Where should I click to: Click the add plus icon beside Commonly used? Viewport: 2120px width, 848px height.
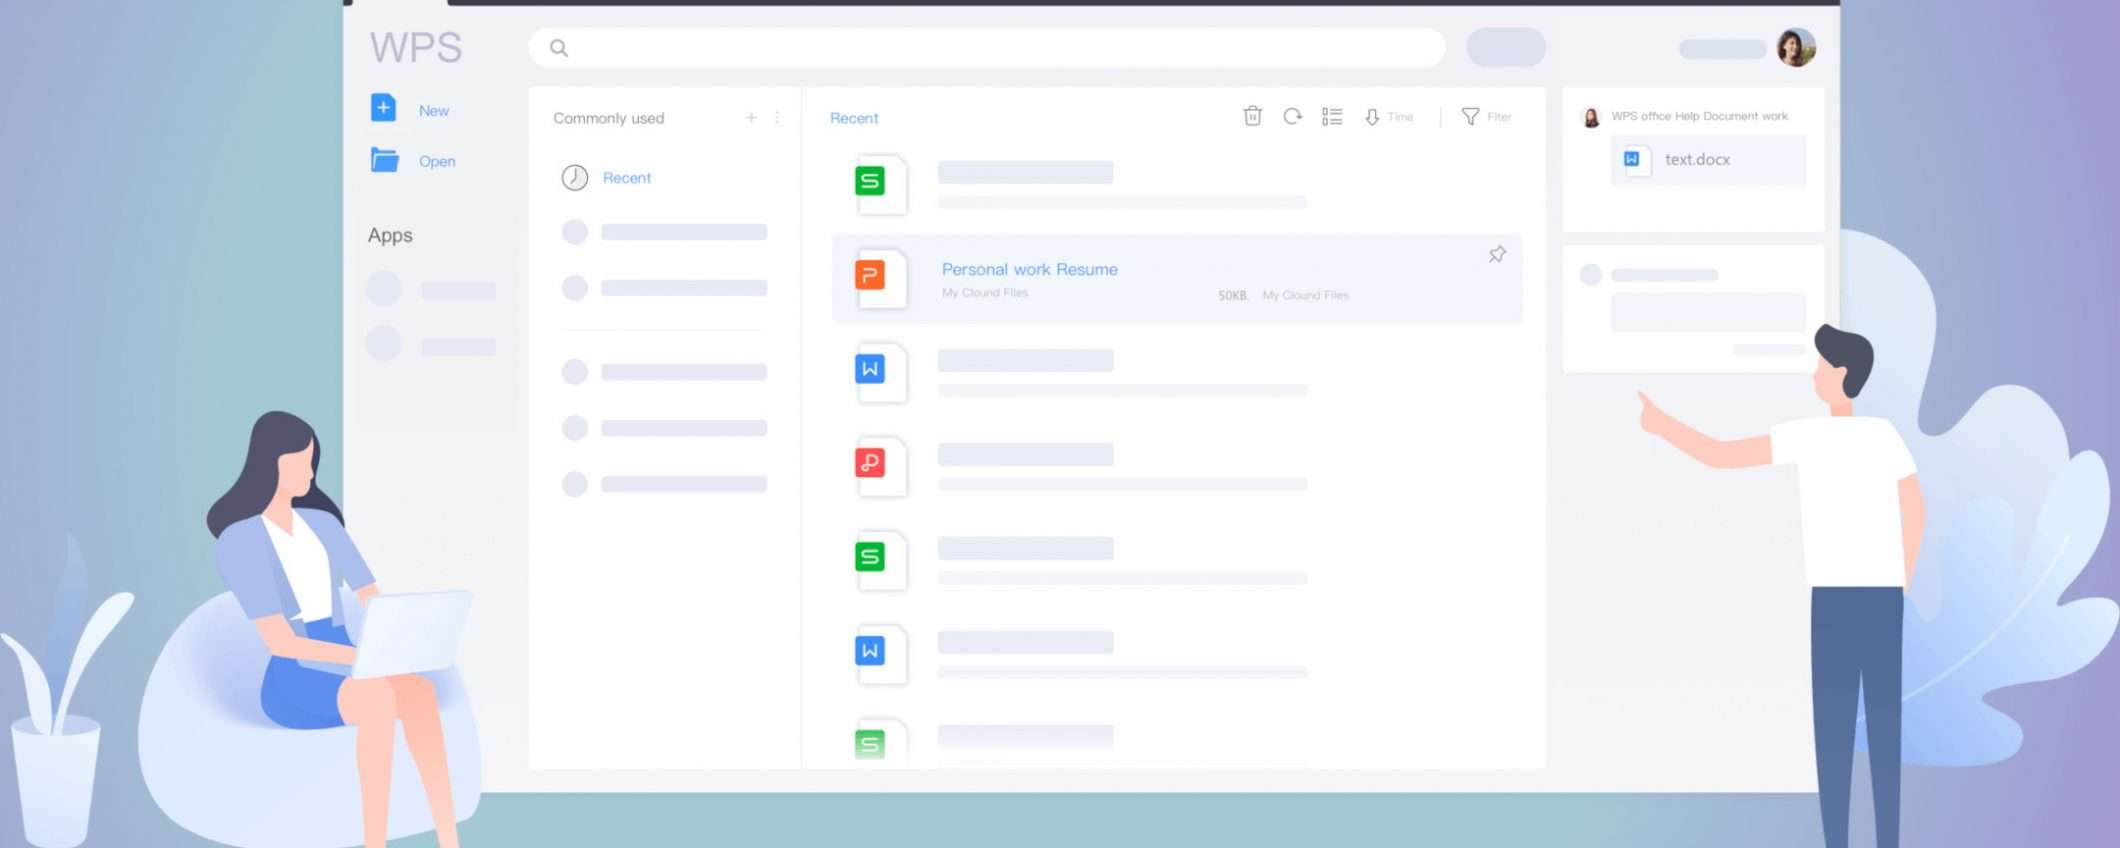coord(751,118)
